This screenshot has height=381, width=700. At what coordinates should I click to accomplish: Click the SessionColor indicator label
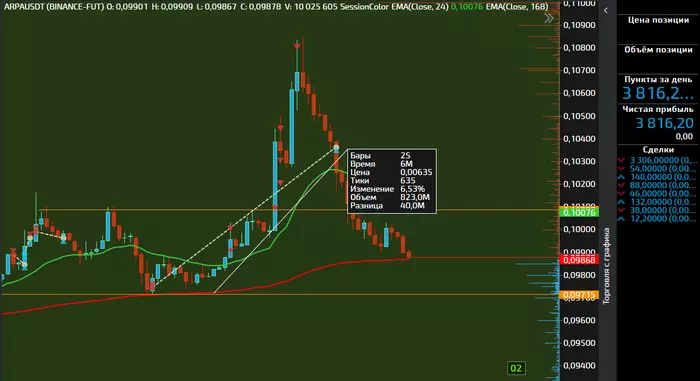tap(364, 7)
